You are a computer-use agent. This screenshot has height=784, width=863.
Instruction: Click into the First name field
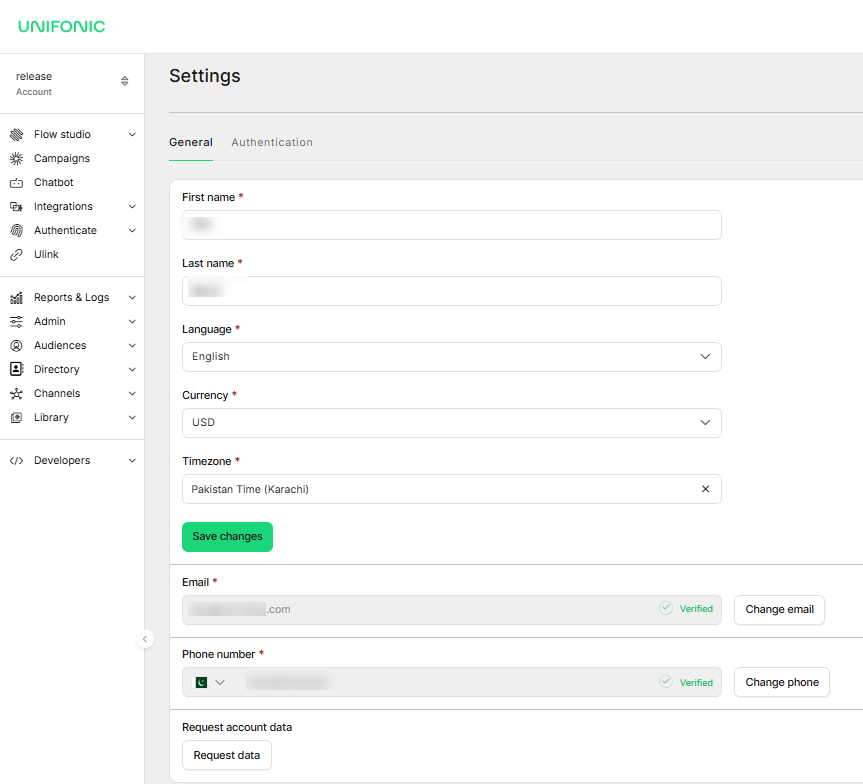click(451, 225)
